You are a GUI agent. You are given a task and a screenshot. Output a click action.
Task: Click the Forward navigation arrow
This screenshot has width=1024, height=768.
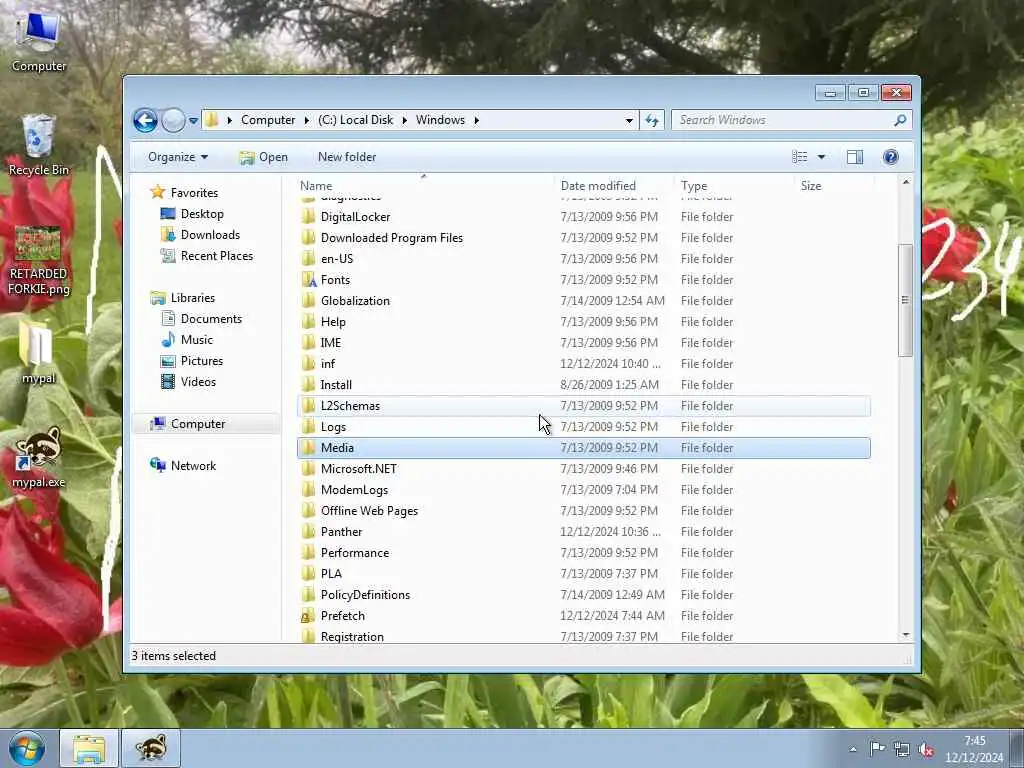tap(173, 120)
